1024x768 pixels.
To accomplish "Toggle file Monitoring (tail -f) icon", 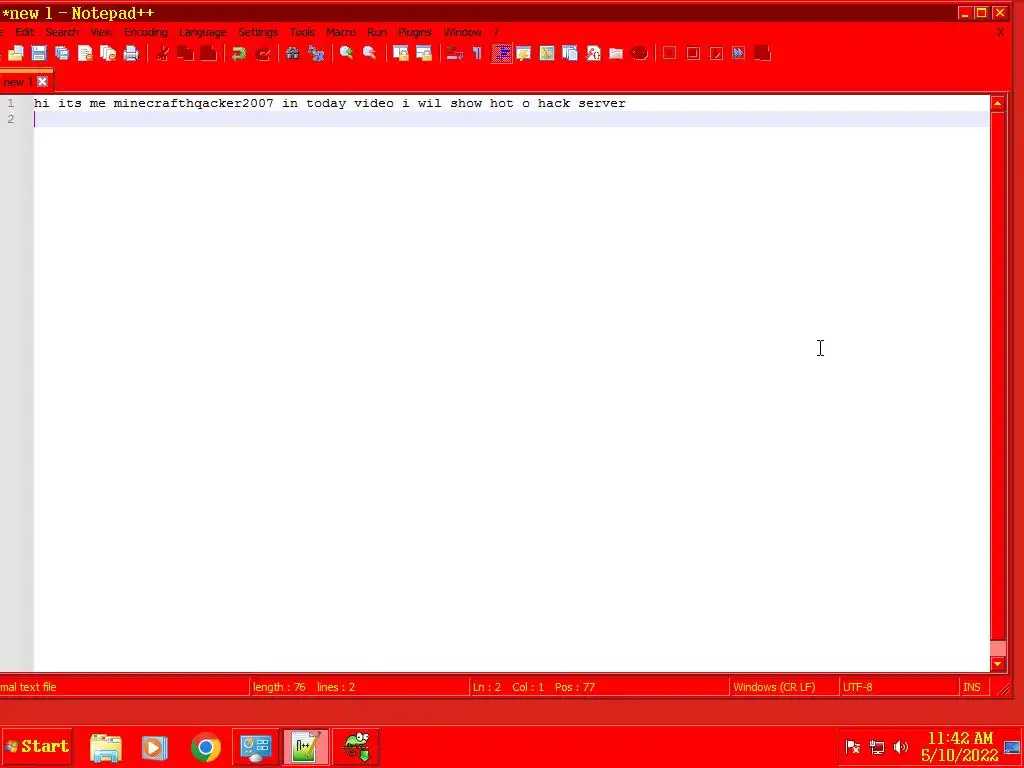I will pos(639,54).
